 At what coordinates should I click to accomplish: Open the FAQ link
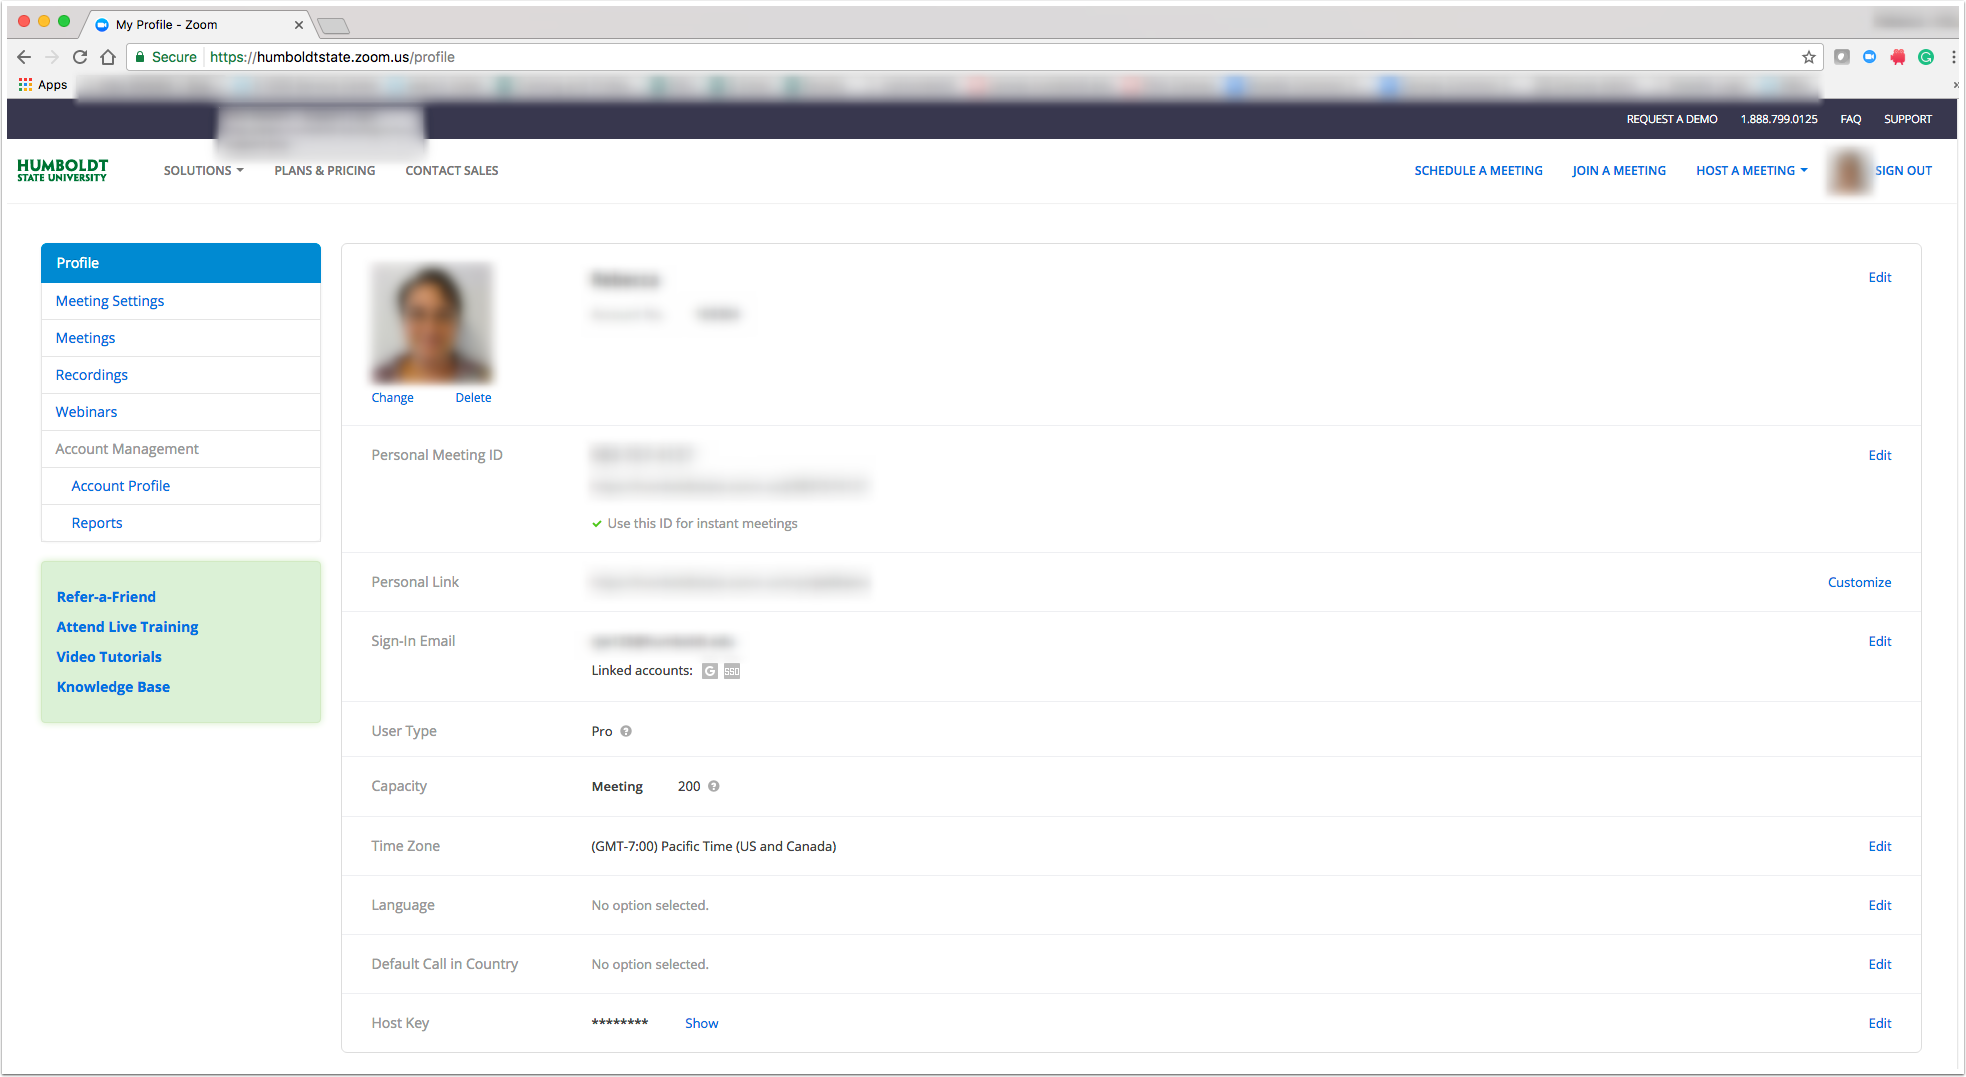[1851, 119]
